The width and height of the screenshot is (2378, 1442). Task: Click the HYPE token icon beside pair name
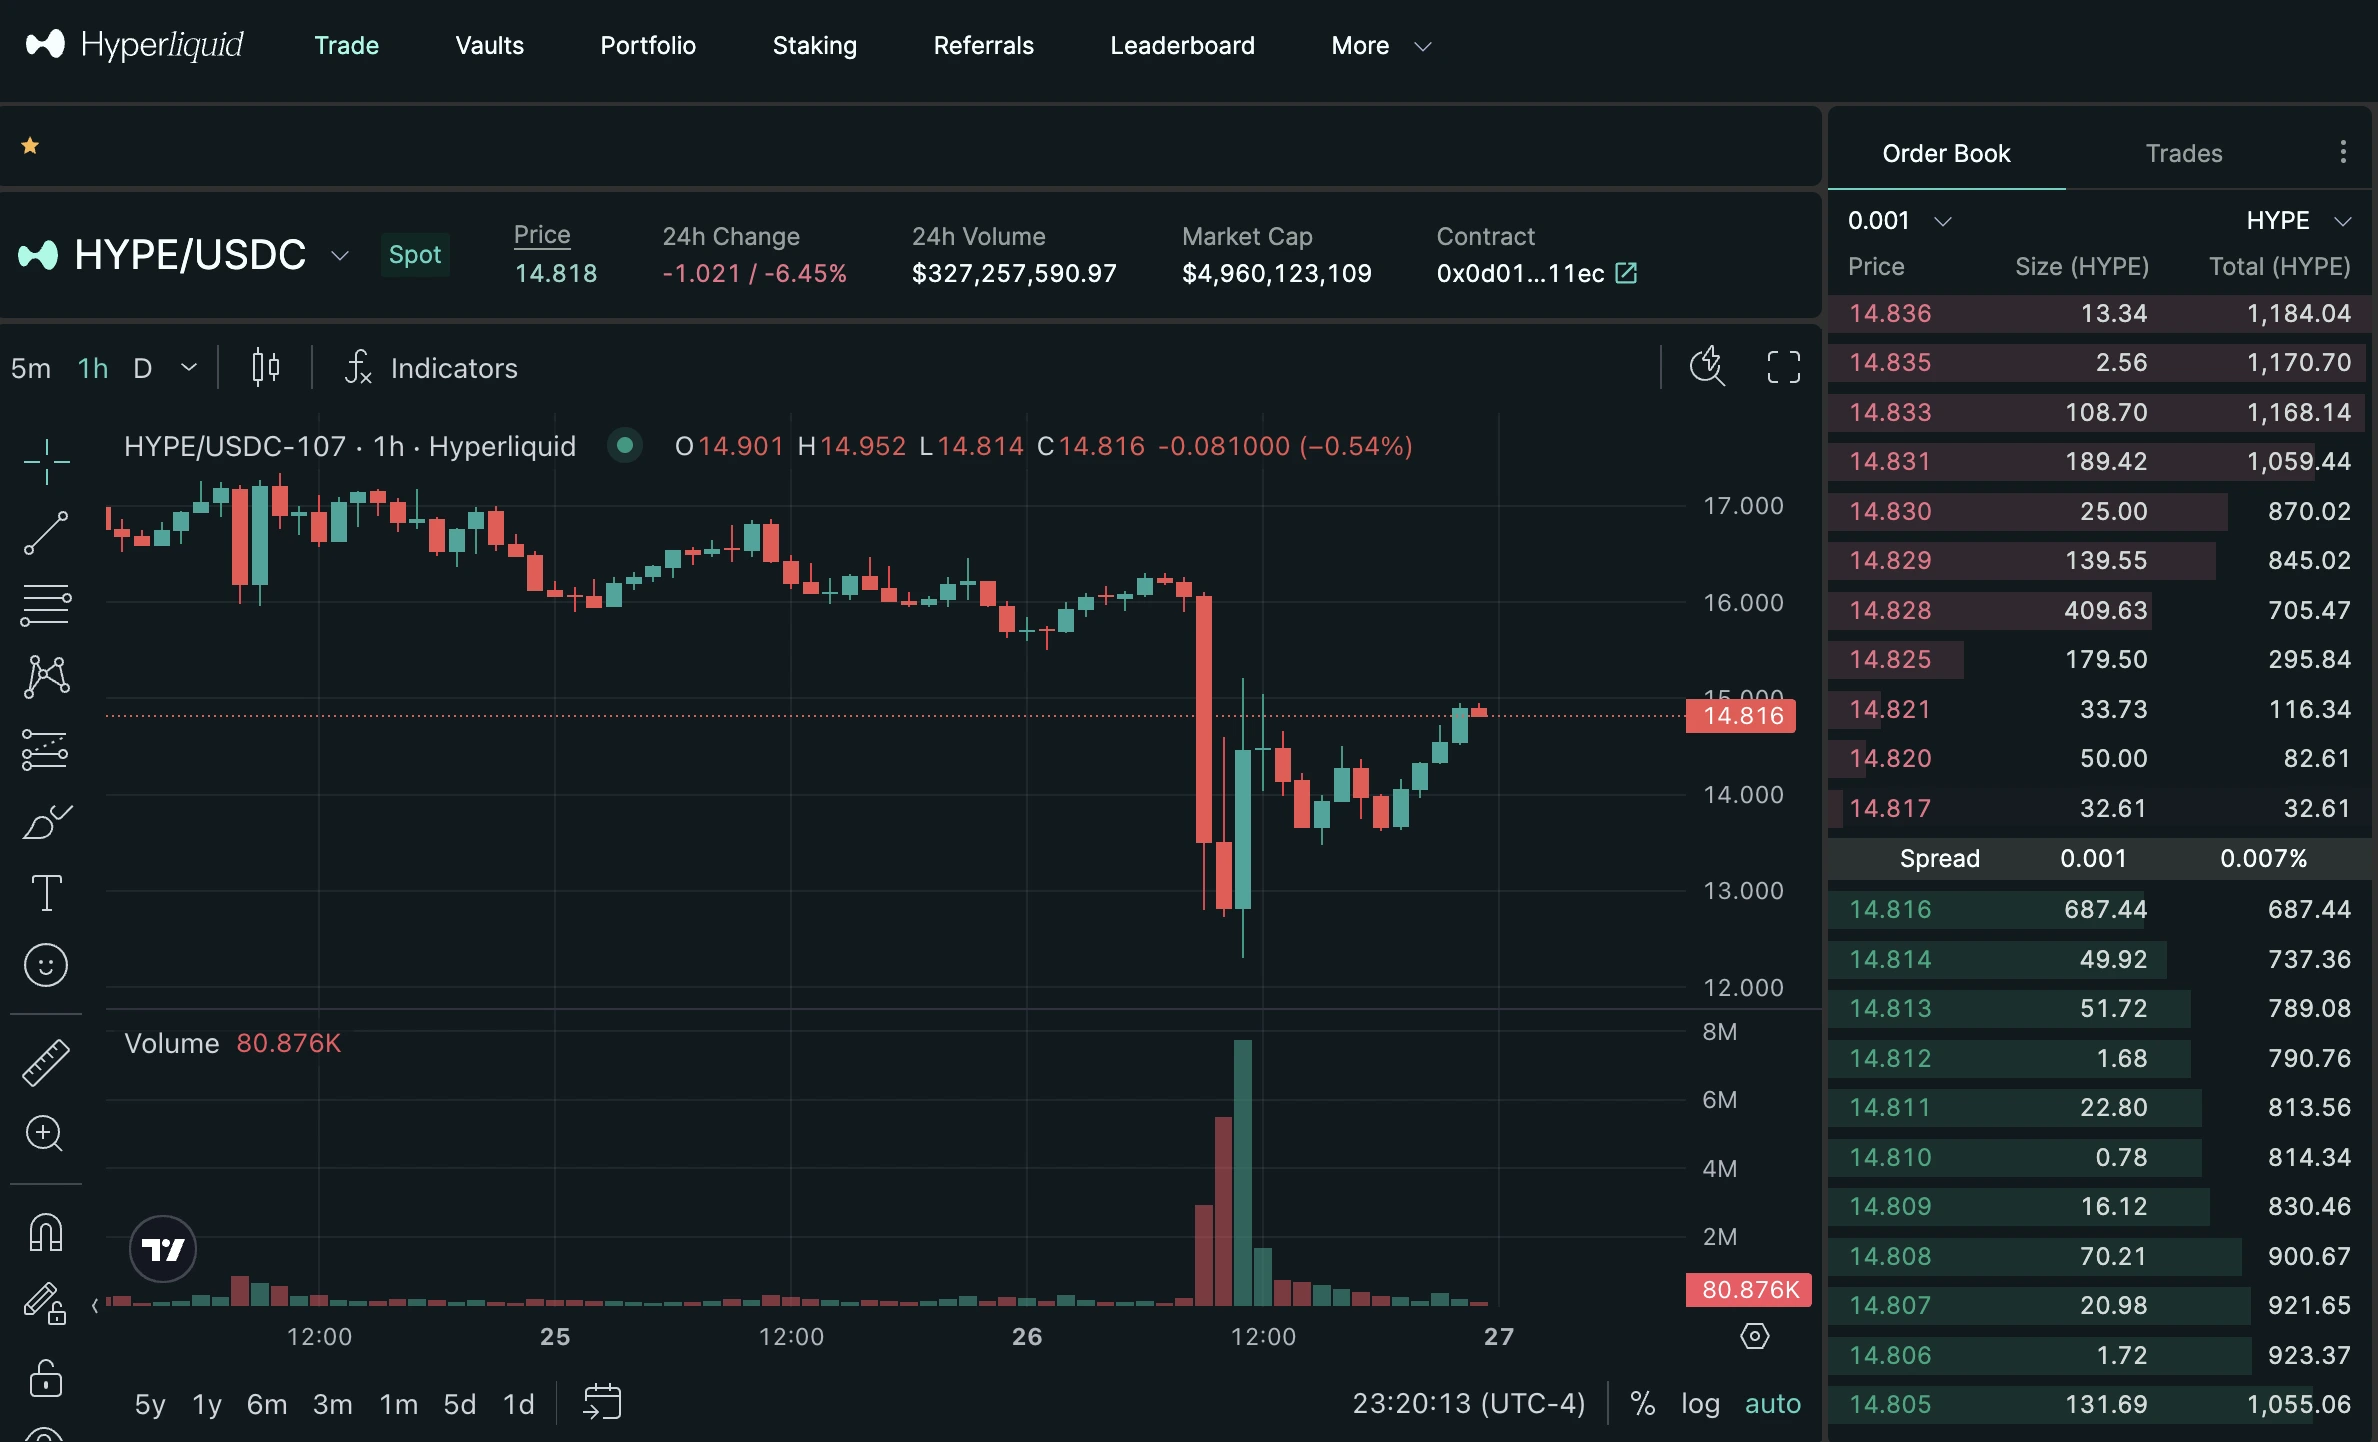[x=39, y=255]
